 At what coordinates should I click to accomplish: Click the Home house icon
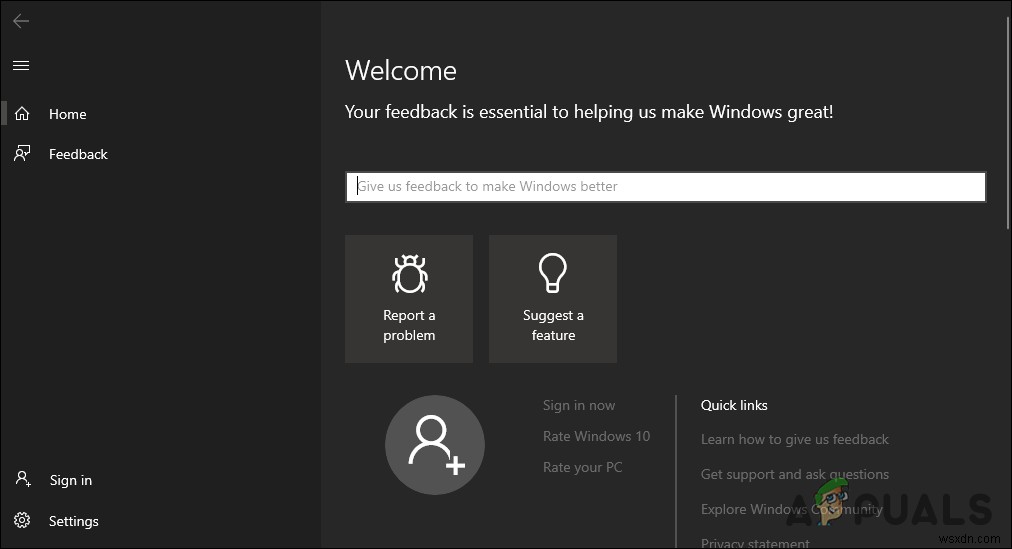[x=22, y=114]
